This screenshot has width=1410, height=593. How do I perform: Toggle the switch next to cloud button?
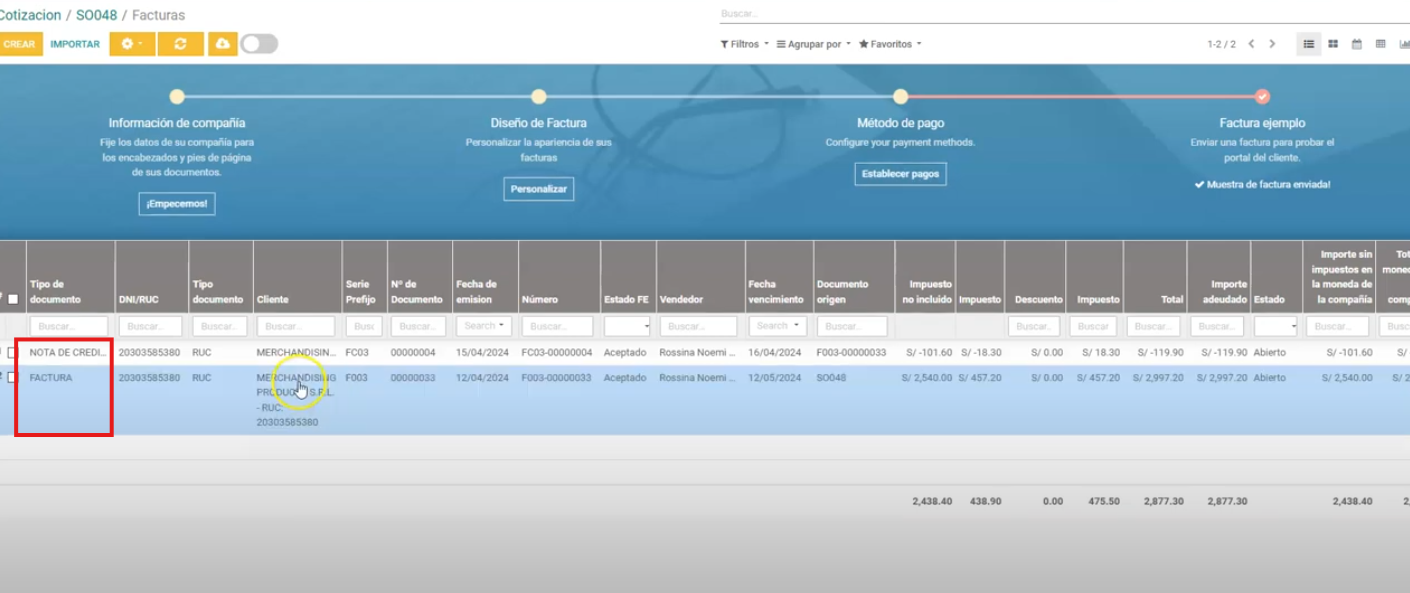(x=259, y=44)
